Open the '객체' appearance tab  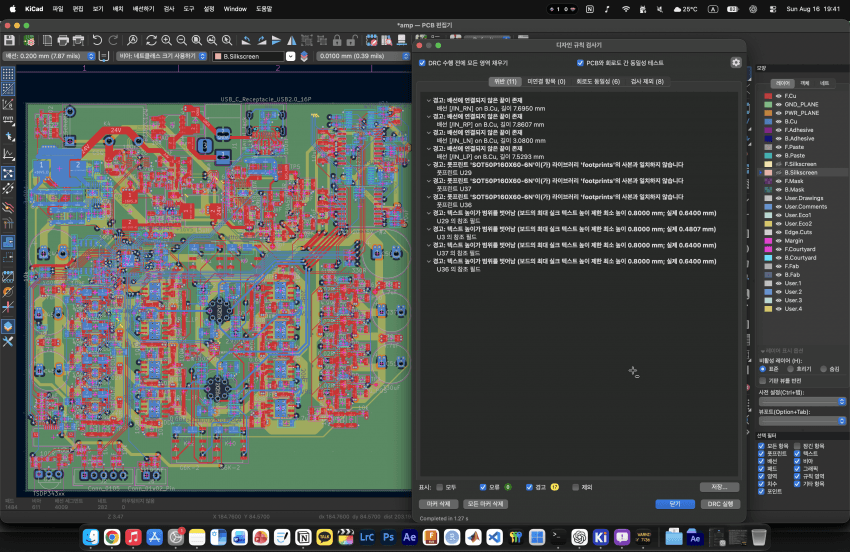[805, 84]
